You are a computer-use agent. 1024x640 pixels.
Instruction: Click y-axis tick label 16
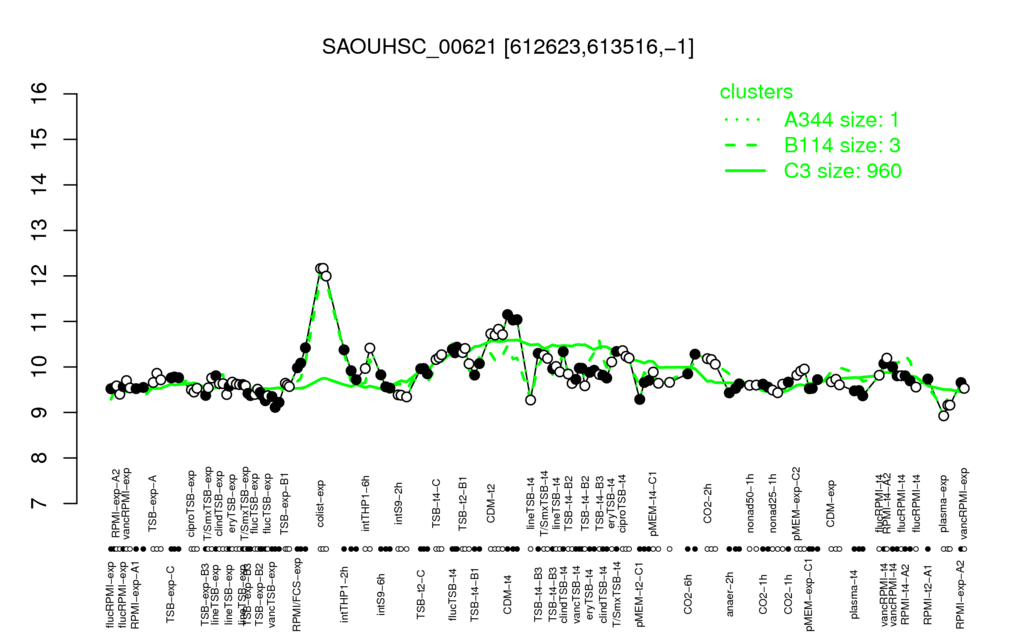pyautogui.click(x=40, y=94)
